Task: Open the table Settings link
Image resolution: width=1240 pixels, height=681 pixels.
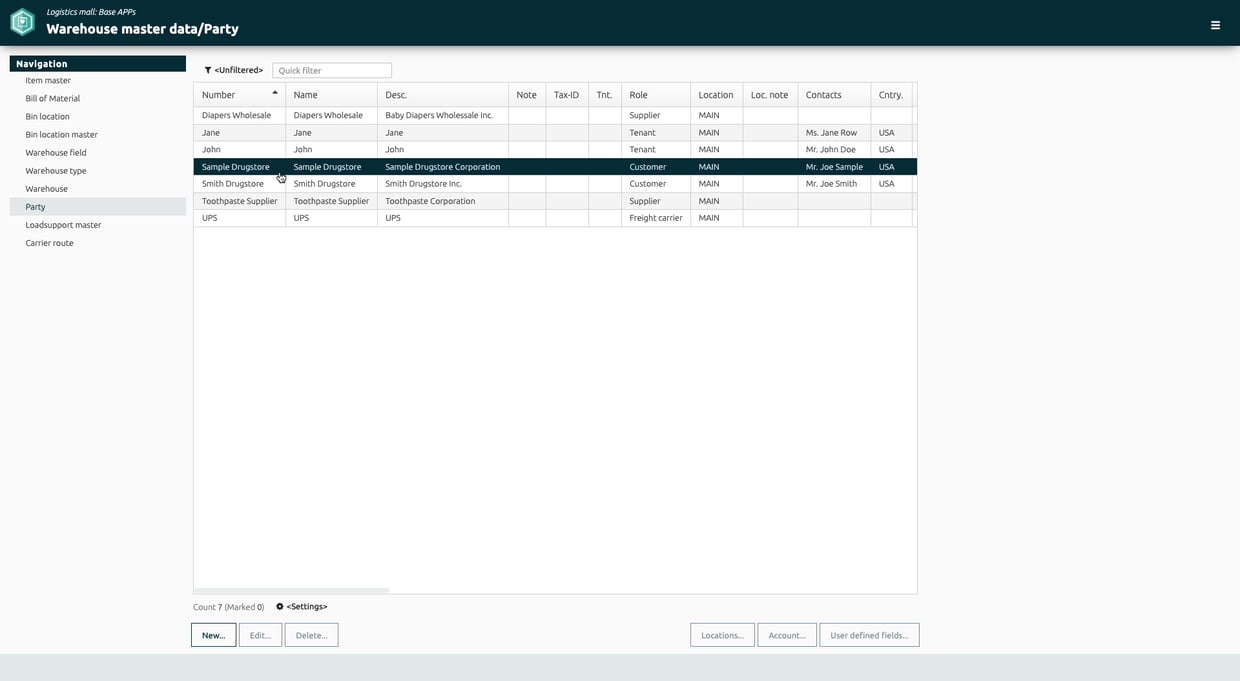Action: 301,606
